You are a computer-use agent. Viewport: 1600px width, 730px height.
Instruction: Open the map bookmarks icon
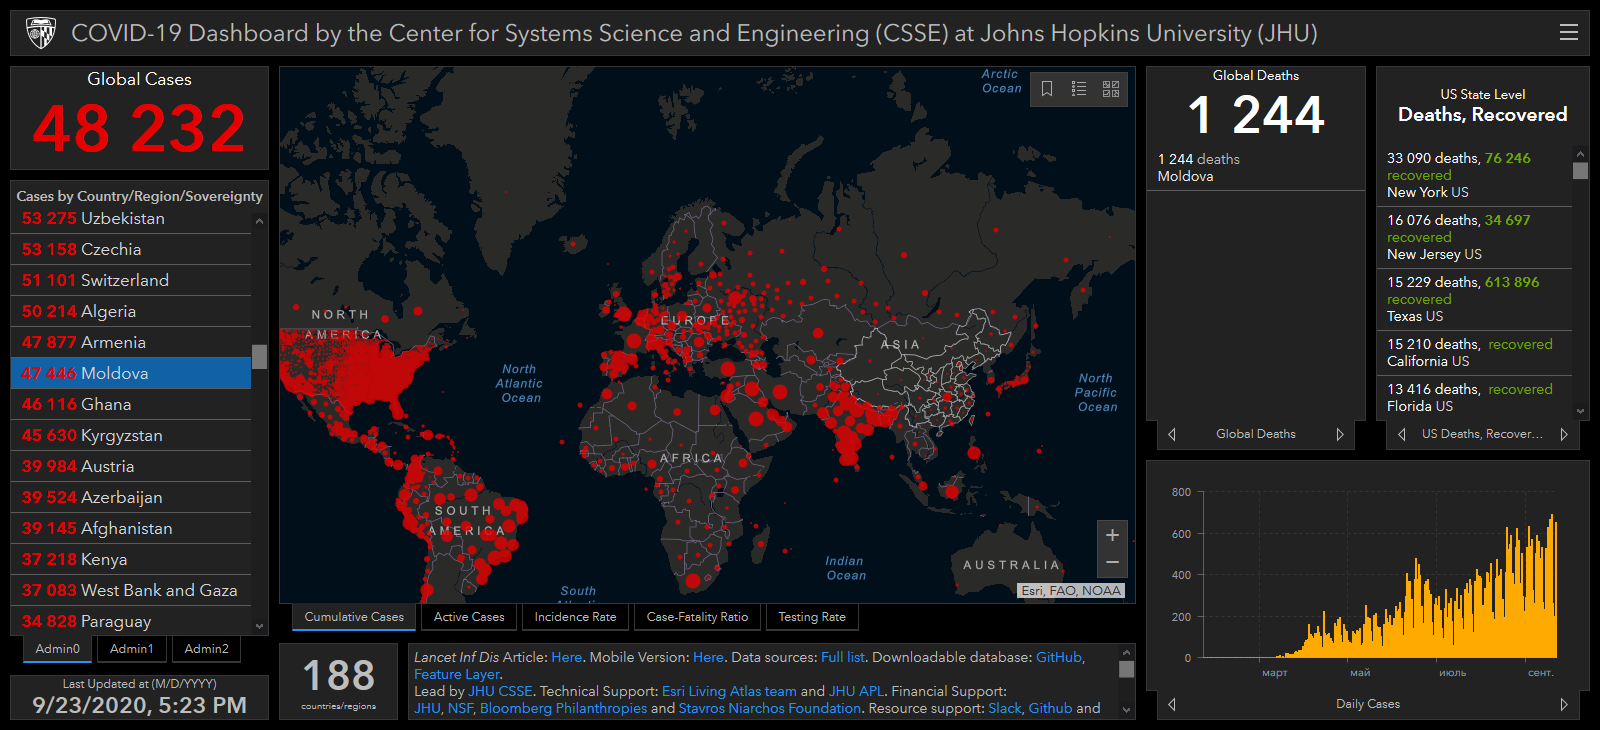pos(1047,89)
